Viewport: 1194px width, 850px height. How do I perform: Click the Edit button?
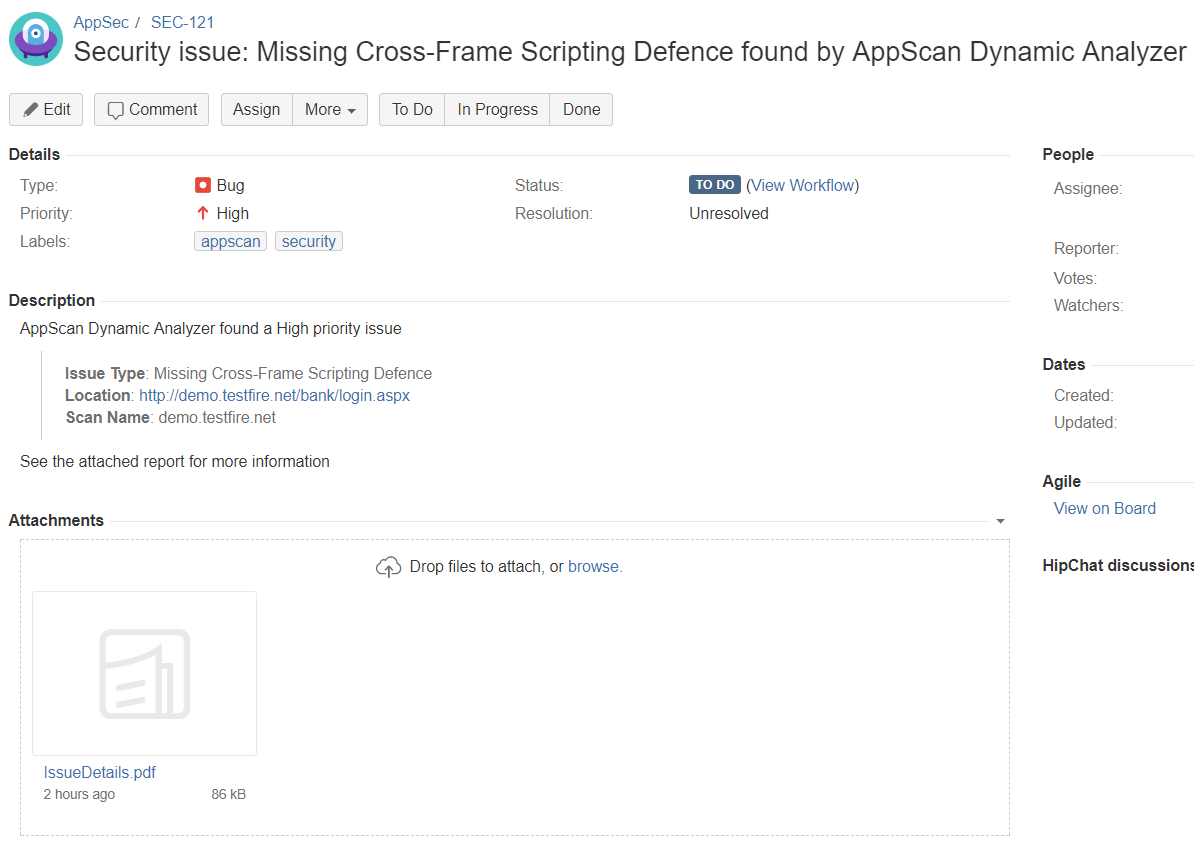pos(46,110)
